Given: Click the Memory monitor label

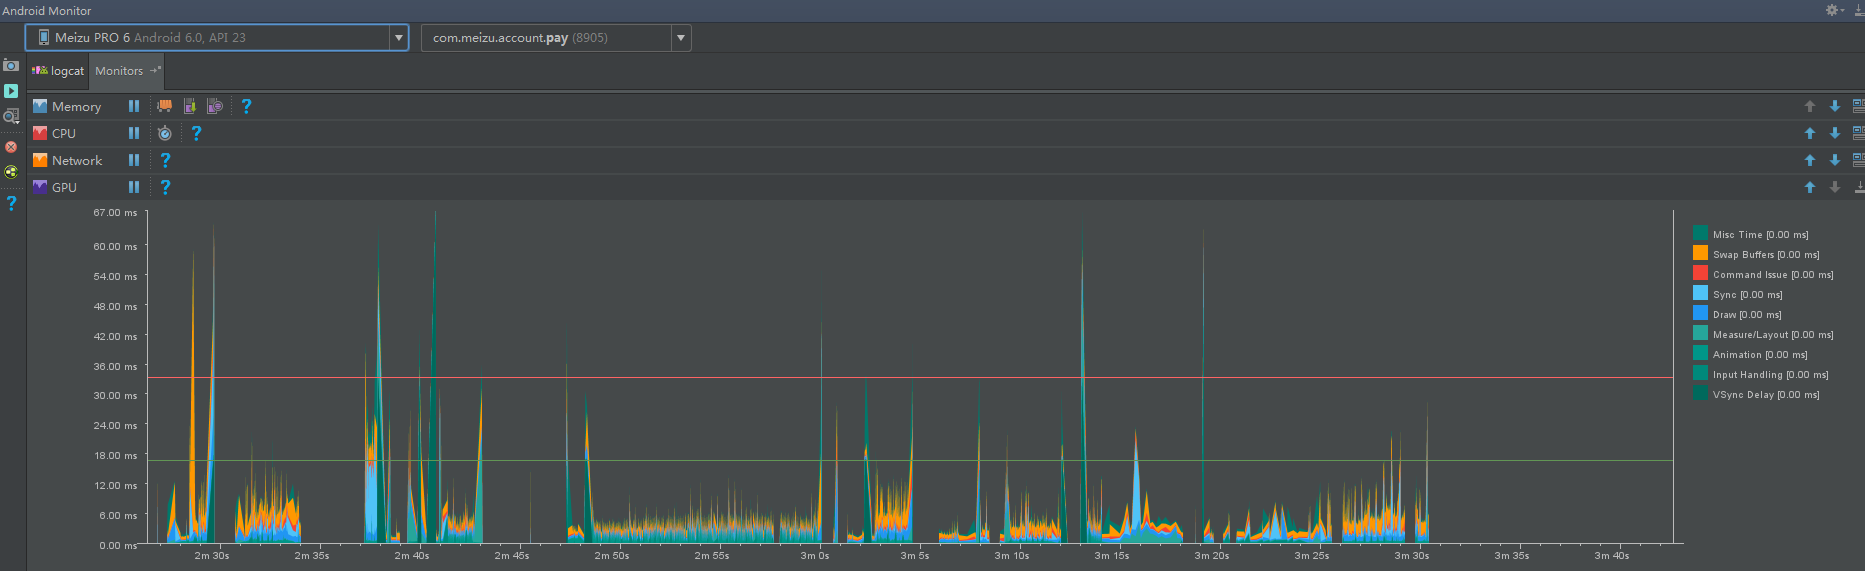Looking at the screenshot, I should (x=76, y=106).
